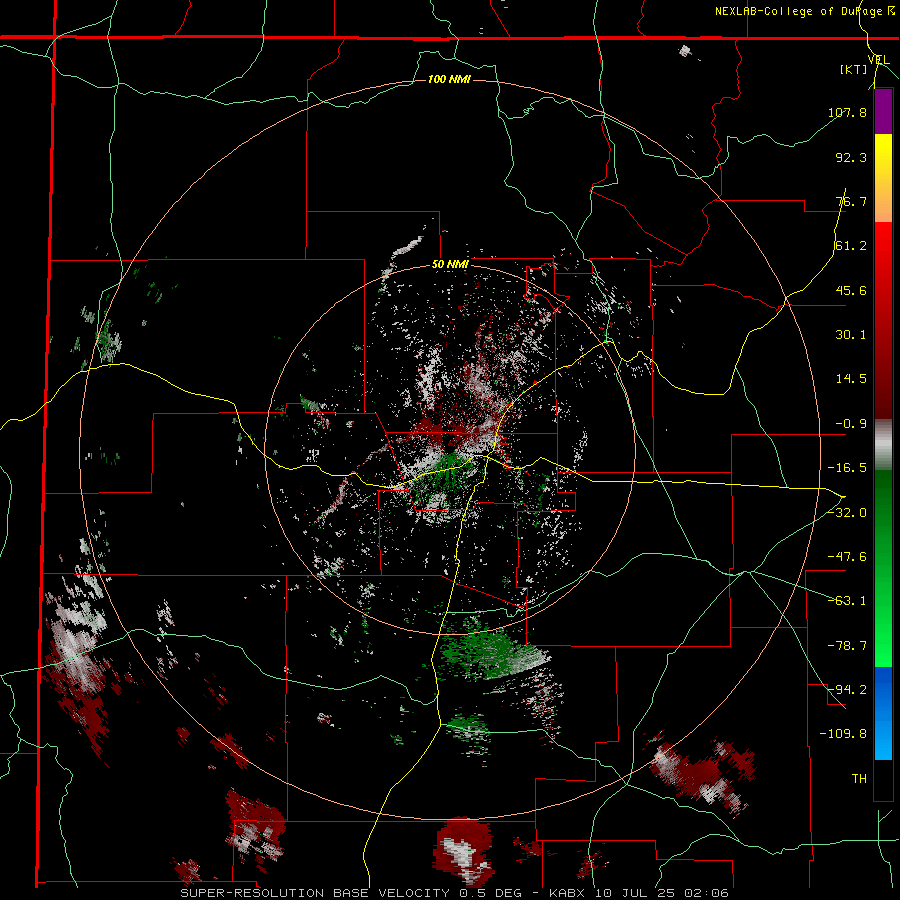Image resolution: width=900 pixels, height=900 pixels.
Task: Pick the gray segment of color bar
Action: pyautogui.click(x=883, y=445)
